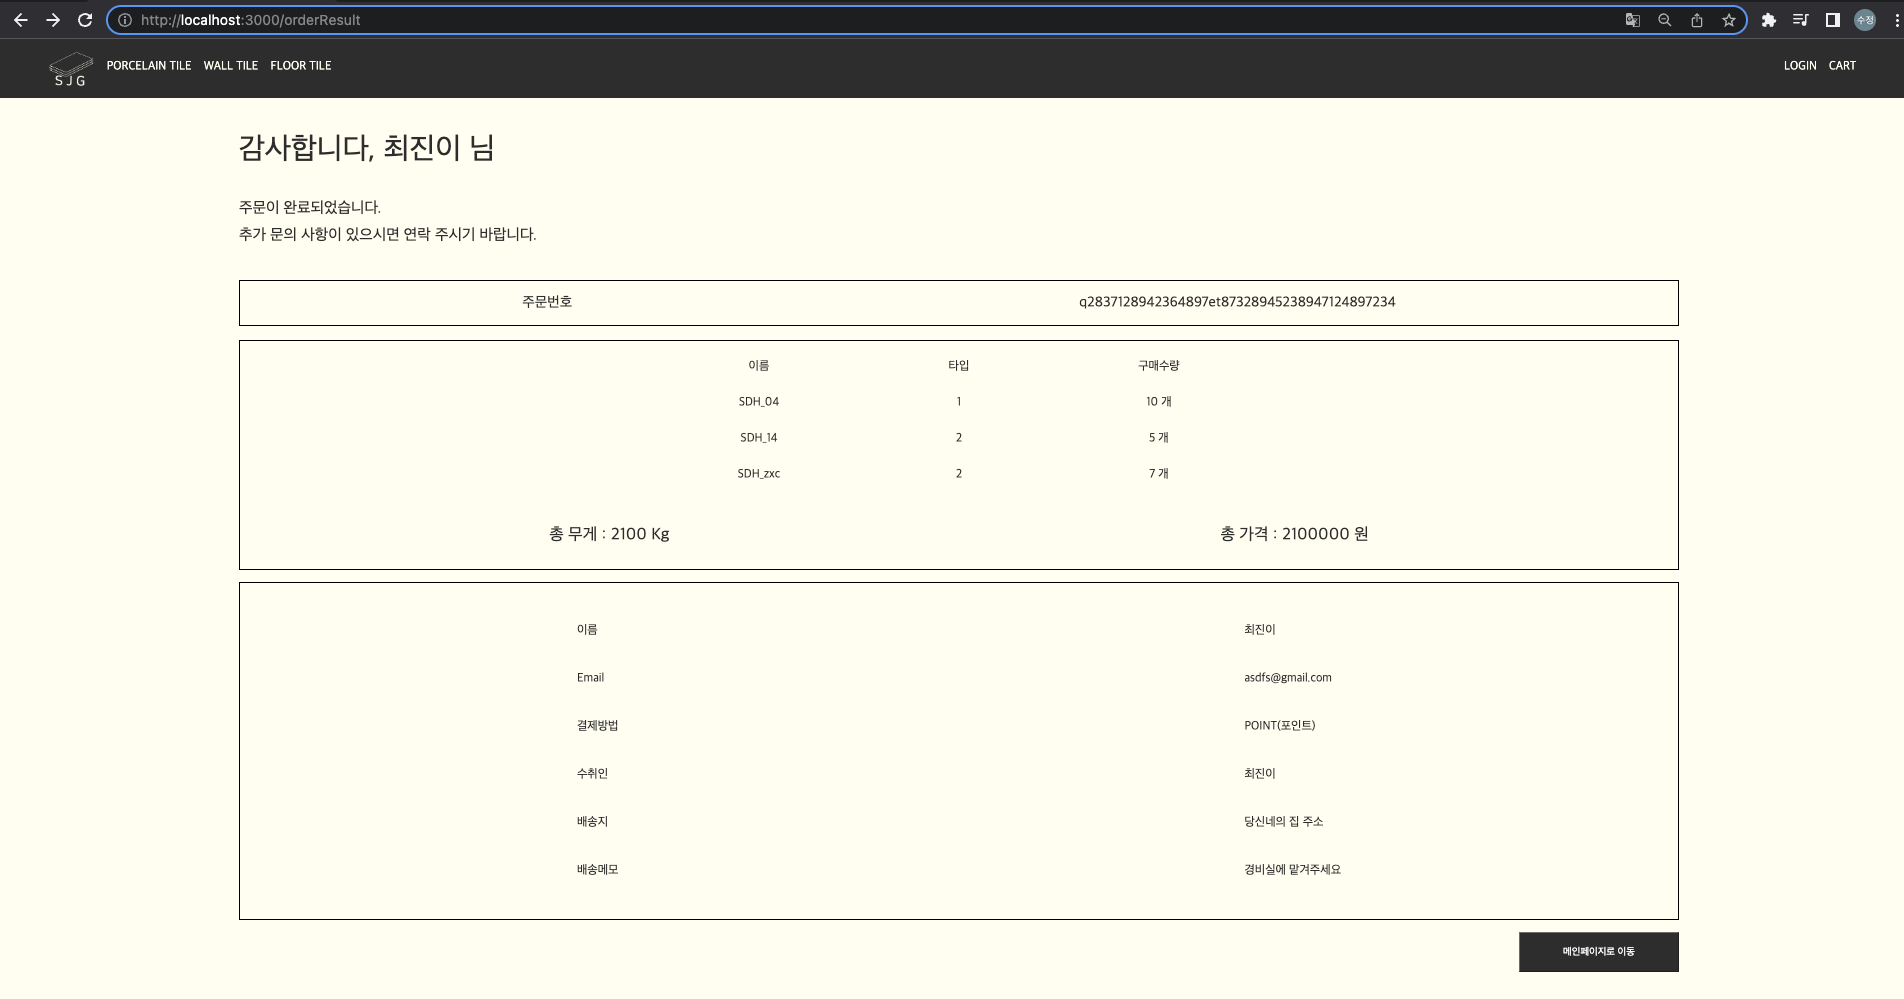1904x999 pixels.
Task: Open the Chrome three-dot menu
Action: click(1897, 20)
